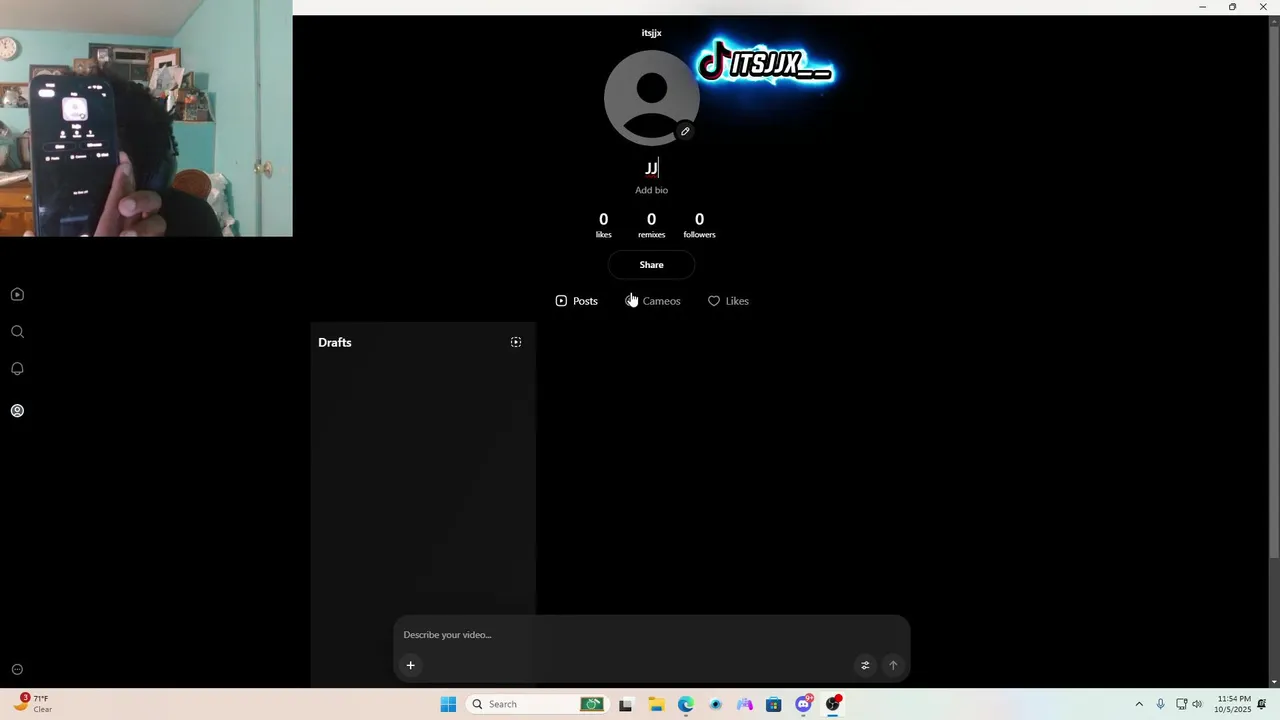Open the weather widget showing 71°F
1280x720 pixels.
[32, 704]
